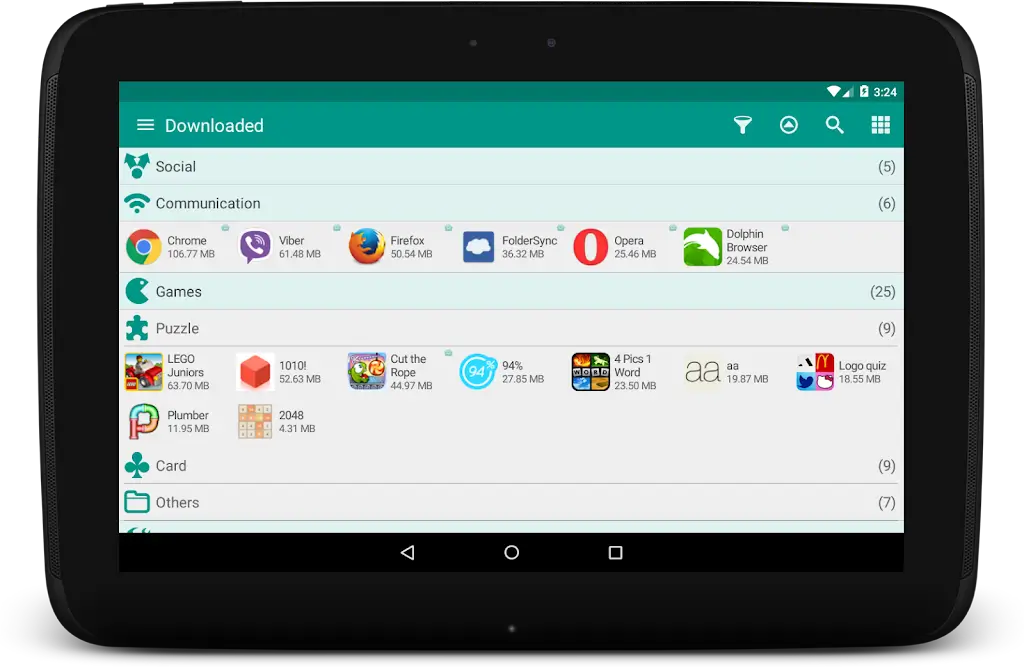Click the collapse-all circle icon
Screen dimensions: 1024x667
[789, 125]
